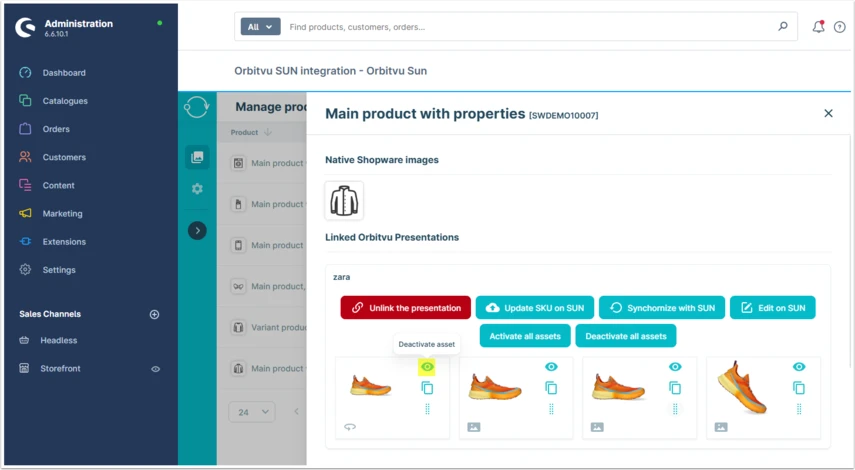The width and height of the screenshot is (855, 470).
Task: Add a sales channel with plus icon
Action: (154, 314)
